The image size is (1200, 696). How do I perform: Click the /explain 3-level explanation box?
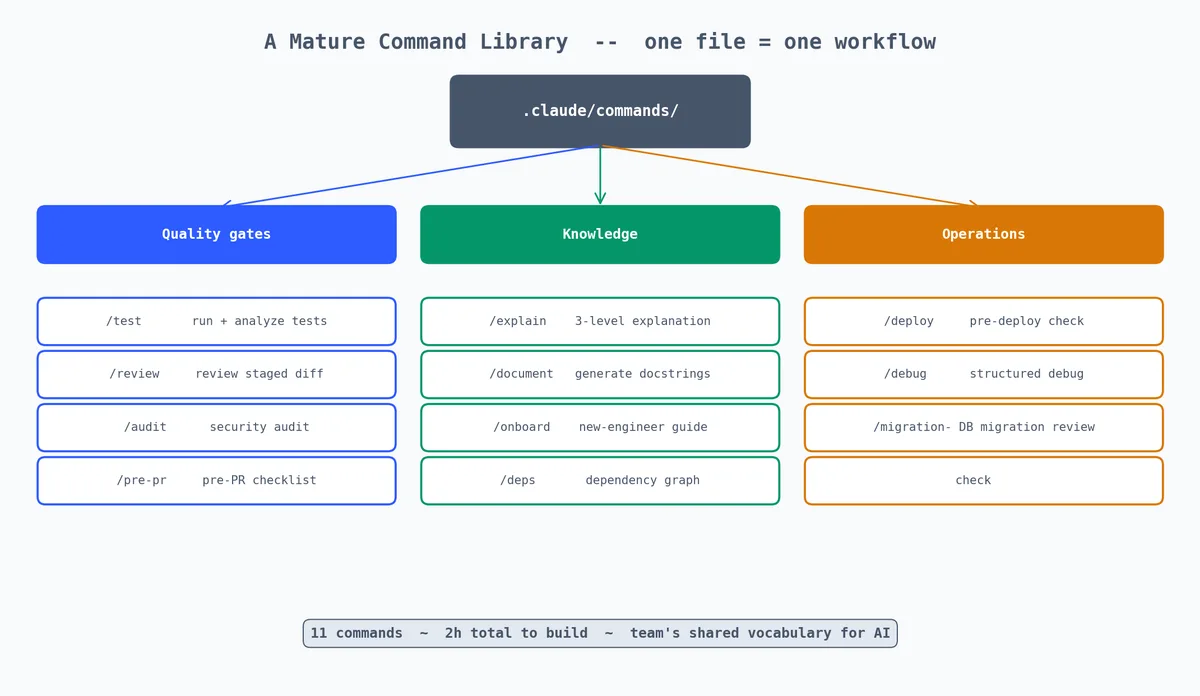(600, 321)
